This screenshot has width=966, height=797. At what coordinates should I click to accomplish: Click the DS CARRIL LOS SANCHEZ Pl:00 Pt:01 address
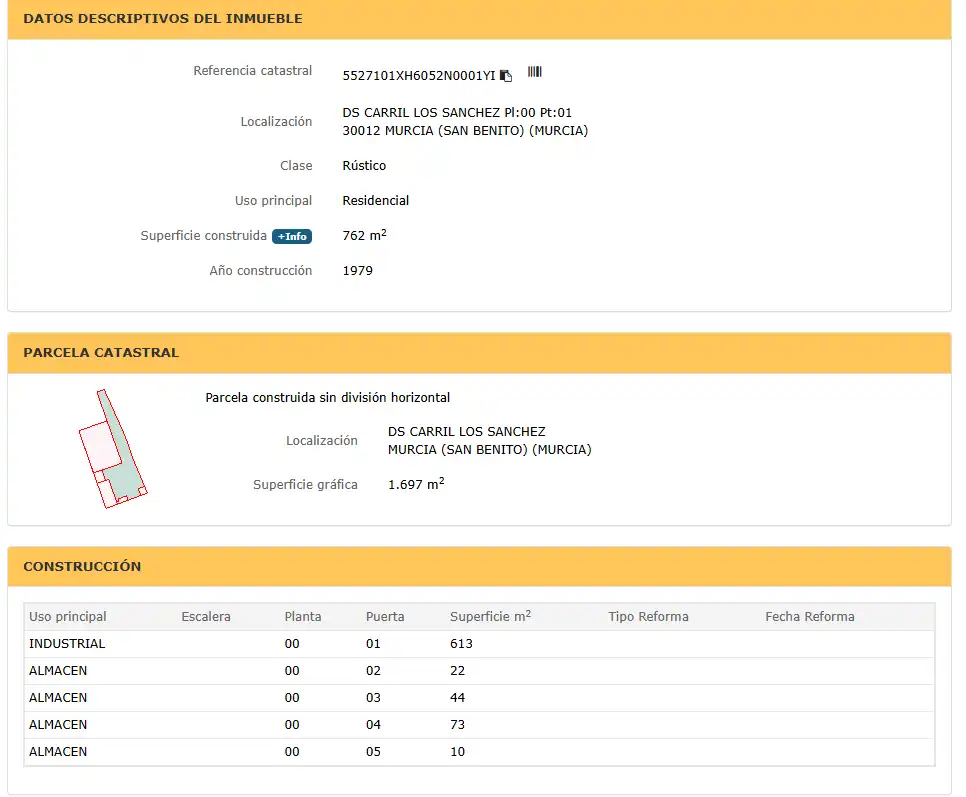tap(457, 113)
